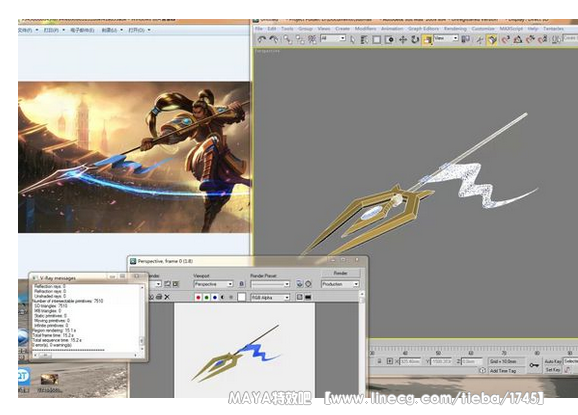Click the V-Ray messages vertical scrollbar
The height and width of the screenshot is (415, 578).
click(142, 317)
